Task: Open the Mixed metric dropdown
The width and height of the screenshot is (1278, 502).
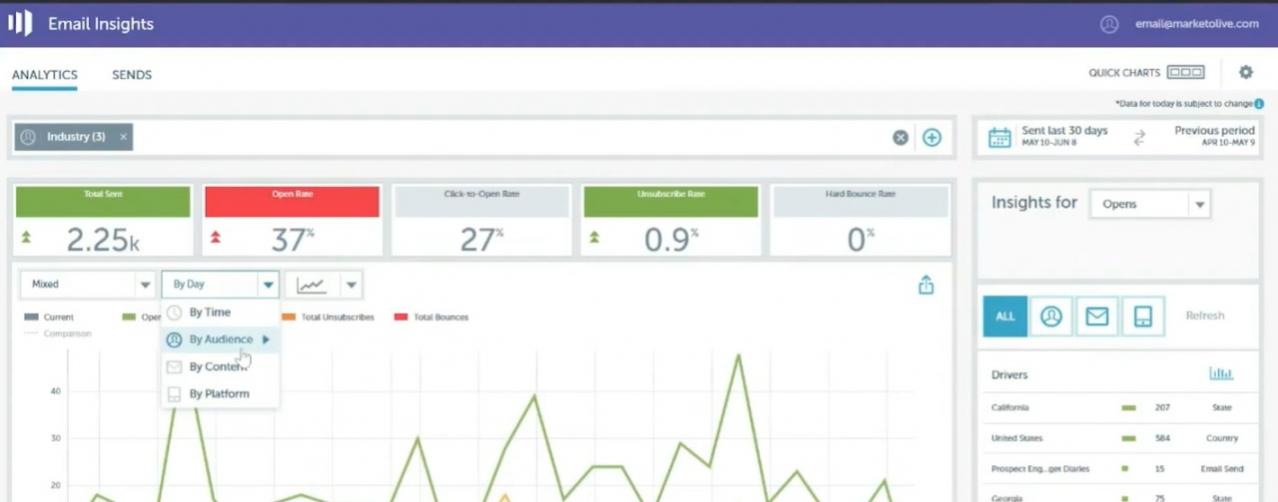Action: (x=88, y=284)
